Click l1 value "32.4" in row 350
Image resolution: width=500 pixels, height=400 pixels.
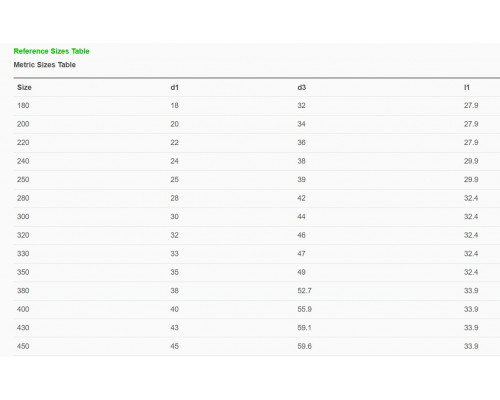coord(471,272)
